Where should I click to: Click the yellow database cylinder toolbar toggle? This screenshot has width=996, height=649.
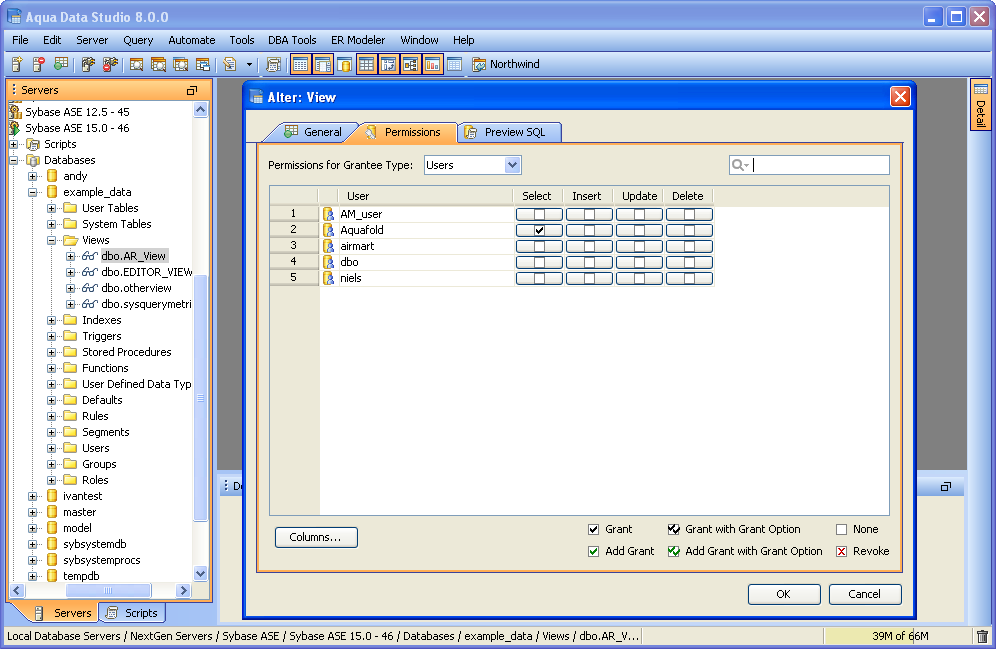pos(344,64)
